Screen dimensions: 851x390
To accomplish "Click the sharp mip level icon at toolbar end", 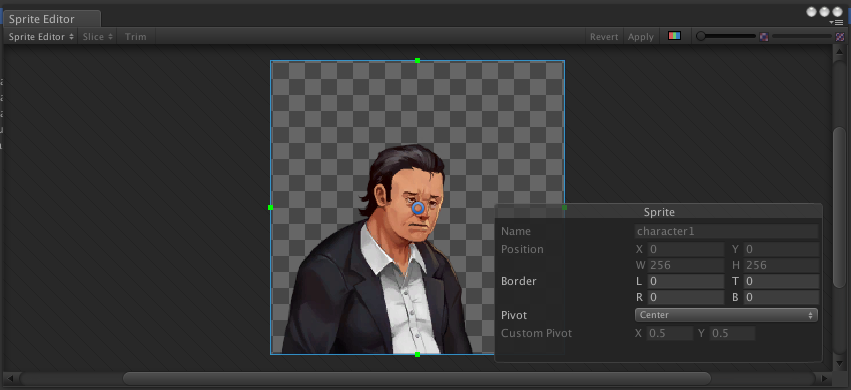I will (840, 37).
